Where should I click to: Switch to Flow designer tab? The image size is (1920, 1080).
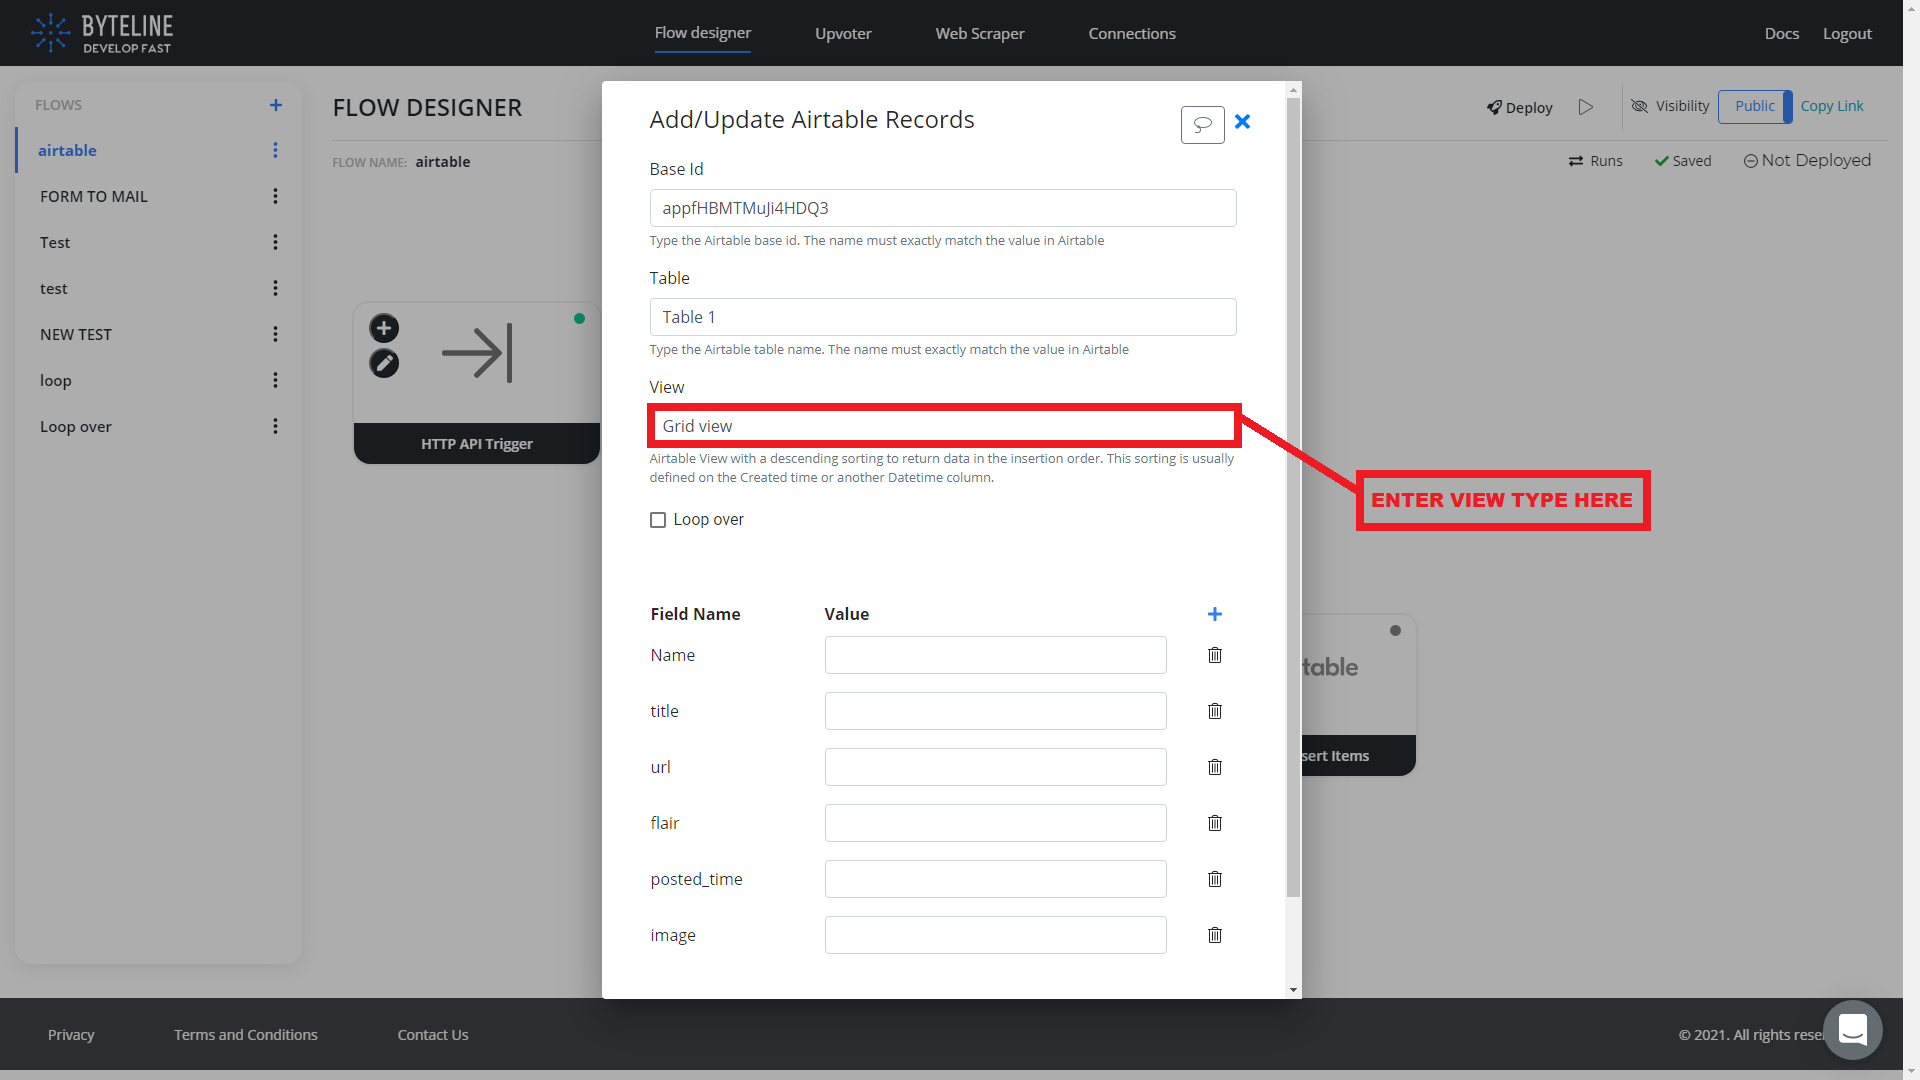[703, 33]
